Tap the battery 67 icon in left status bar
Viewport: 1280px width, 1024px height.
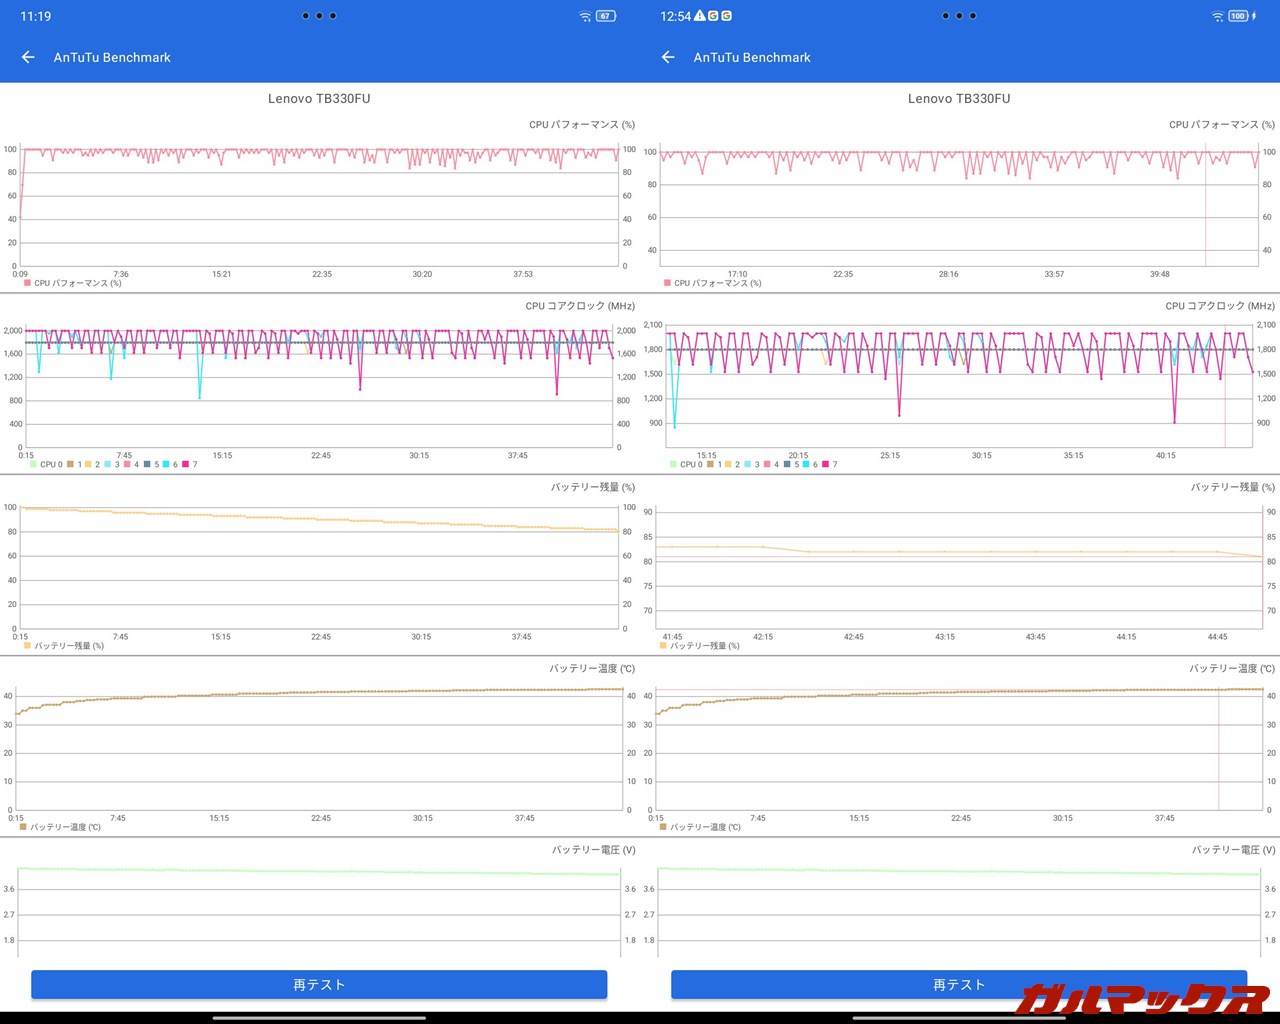(x=606, y=16)
